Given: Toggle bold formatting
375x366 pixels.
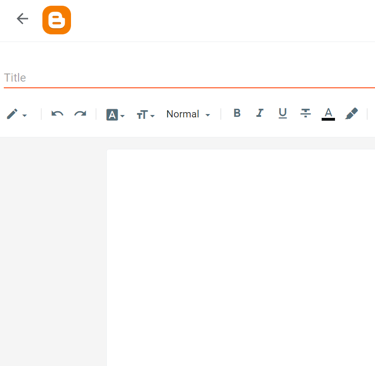Looking at the screenshot, I should [x=237, y=113].
